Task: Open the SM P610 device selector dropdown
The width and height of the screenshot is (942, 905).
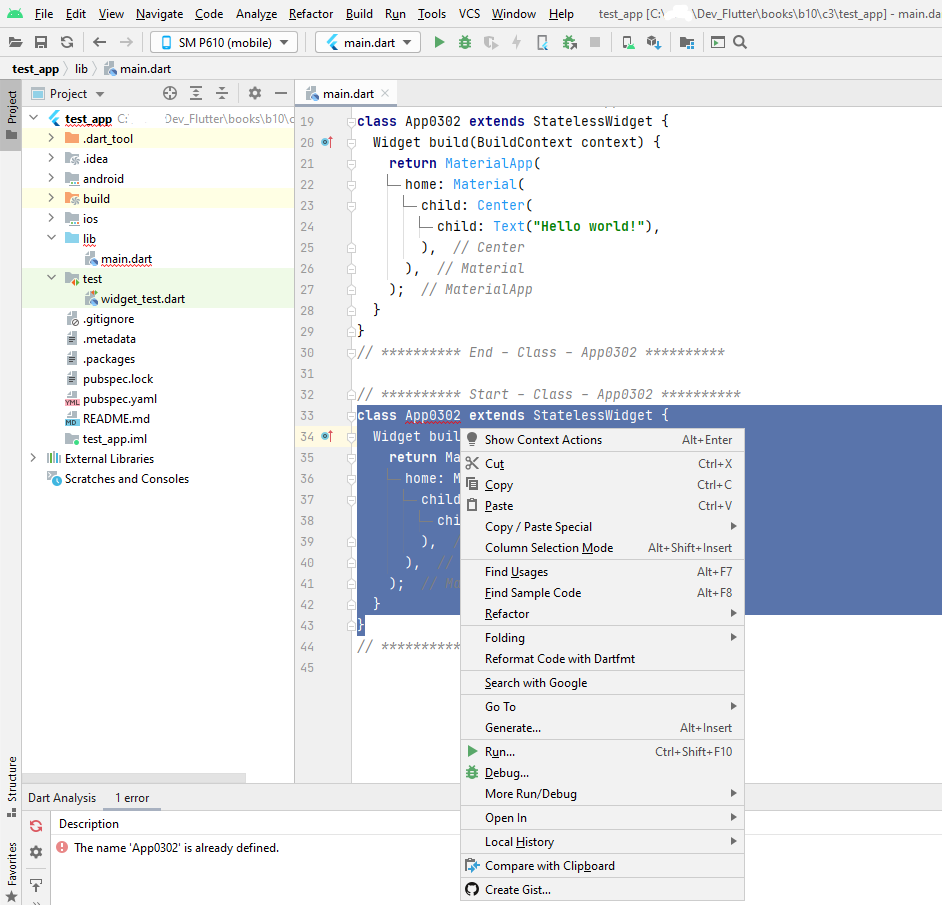Action: tap(224, 42)
